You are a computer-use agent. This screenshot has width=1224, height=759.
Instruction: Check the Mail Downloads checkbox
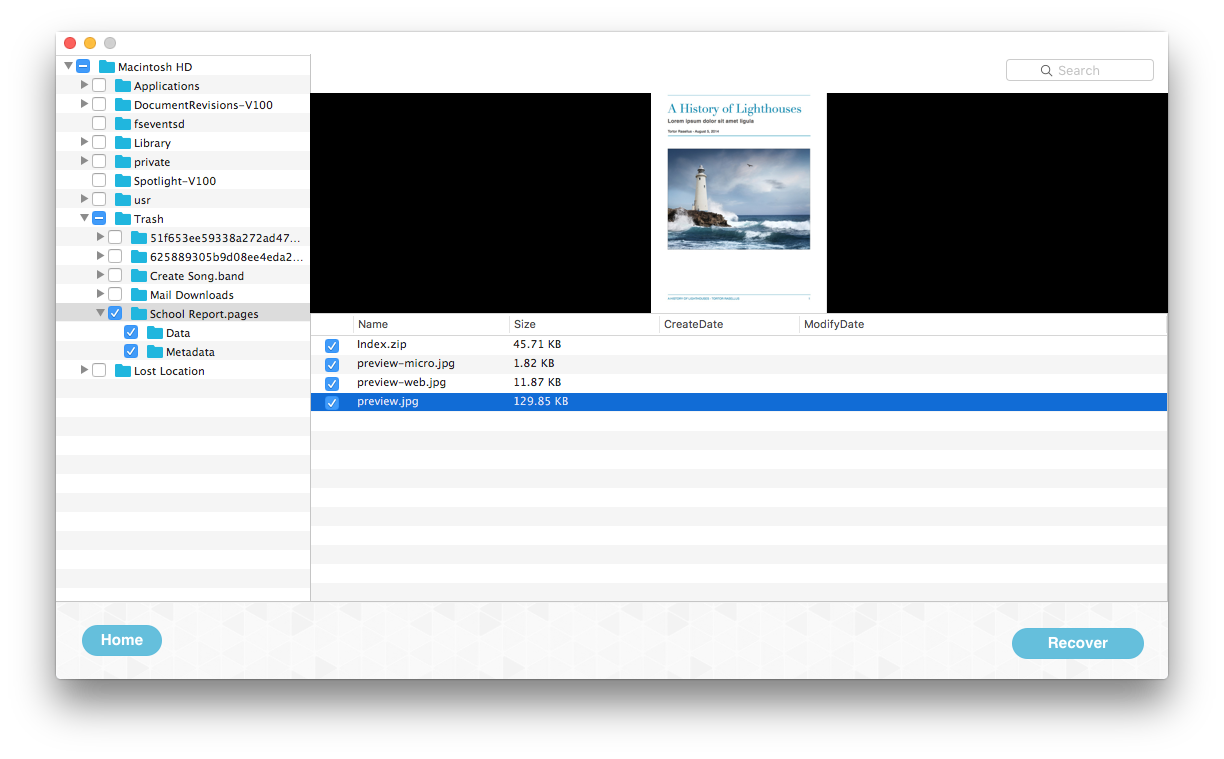coord(115,295)
